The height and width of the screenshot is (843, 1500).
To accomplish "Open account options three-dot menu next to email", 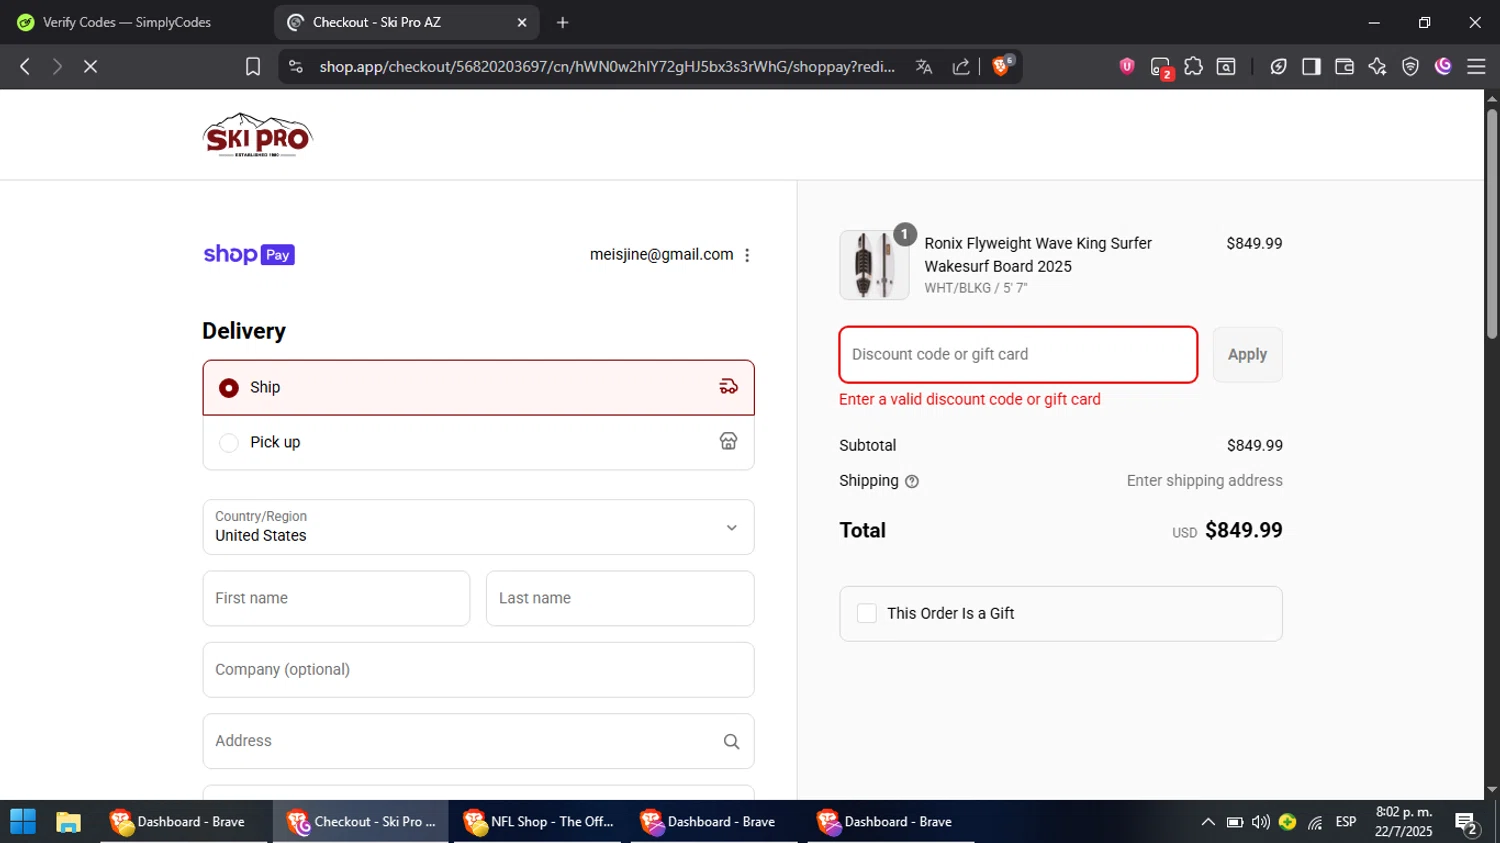I will [747, 255].
